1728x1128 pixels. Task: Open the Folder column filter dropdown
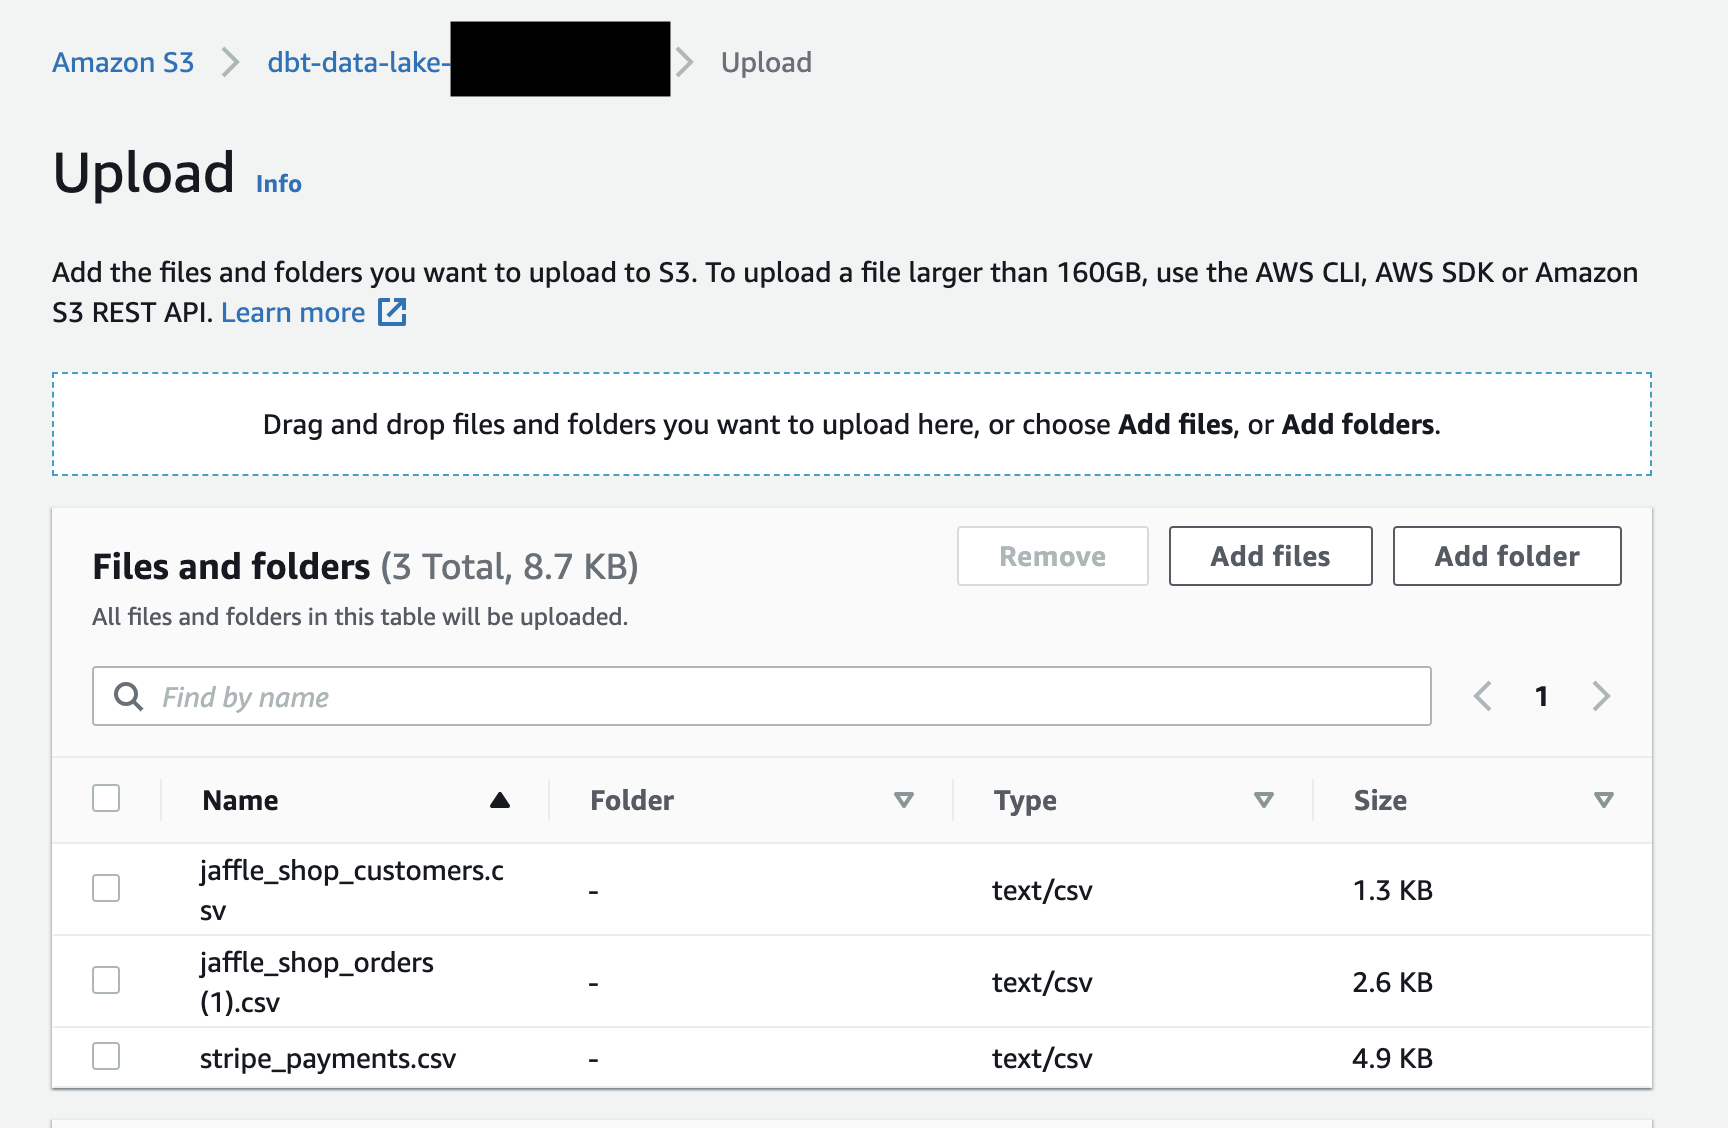tap(903, 800)
